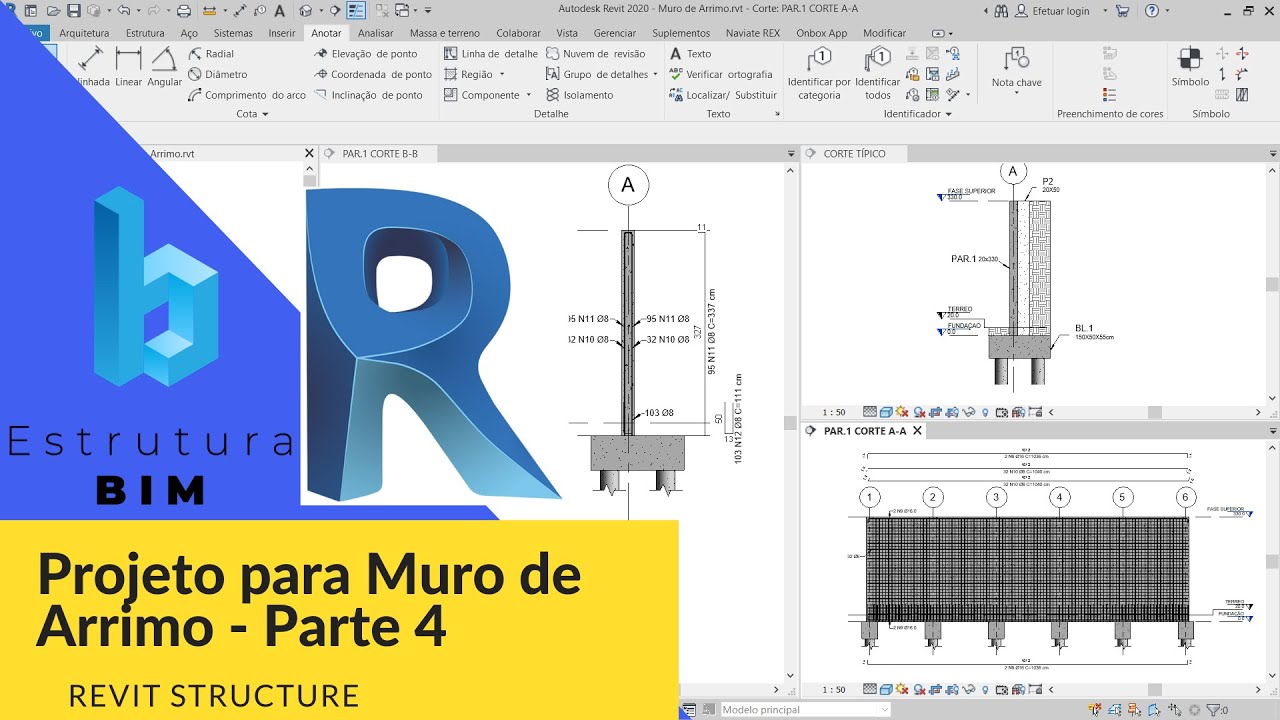
Task: Open the Modelo principal combo box
Action: pos(805,710)
